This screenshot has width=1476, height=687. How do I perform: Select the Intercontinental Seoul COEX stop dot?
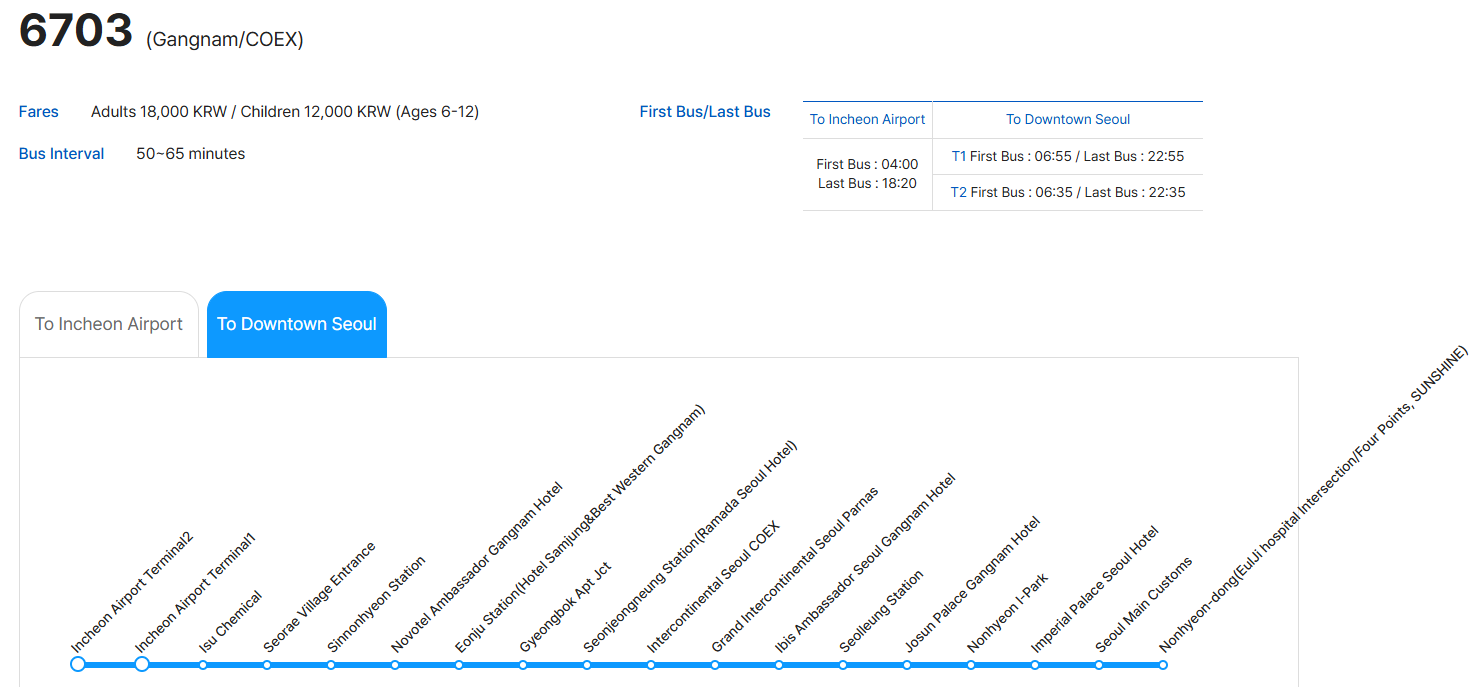[x=651, y=665]
